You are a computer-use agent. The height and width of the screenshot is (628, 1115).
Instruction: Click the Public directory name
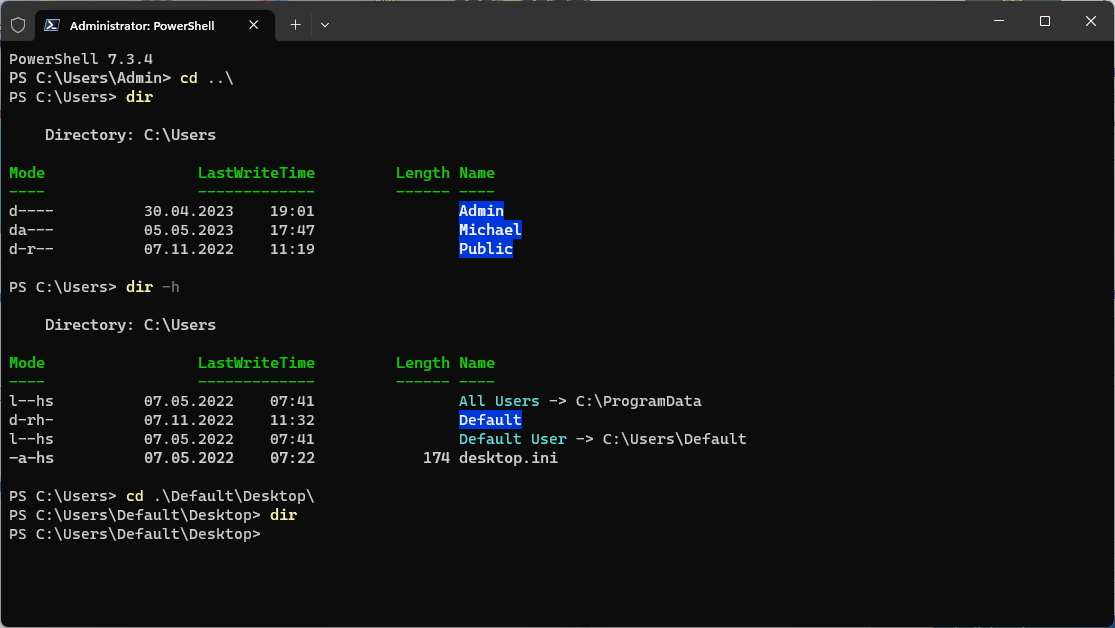coord(486,249)
